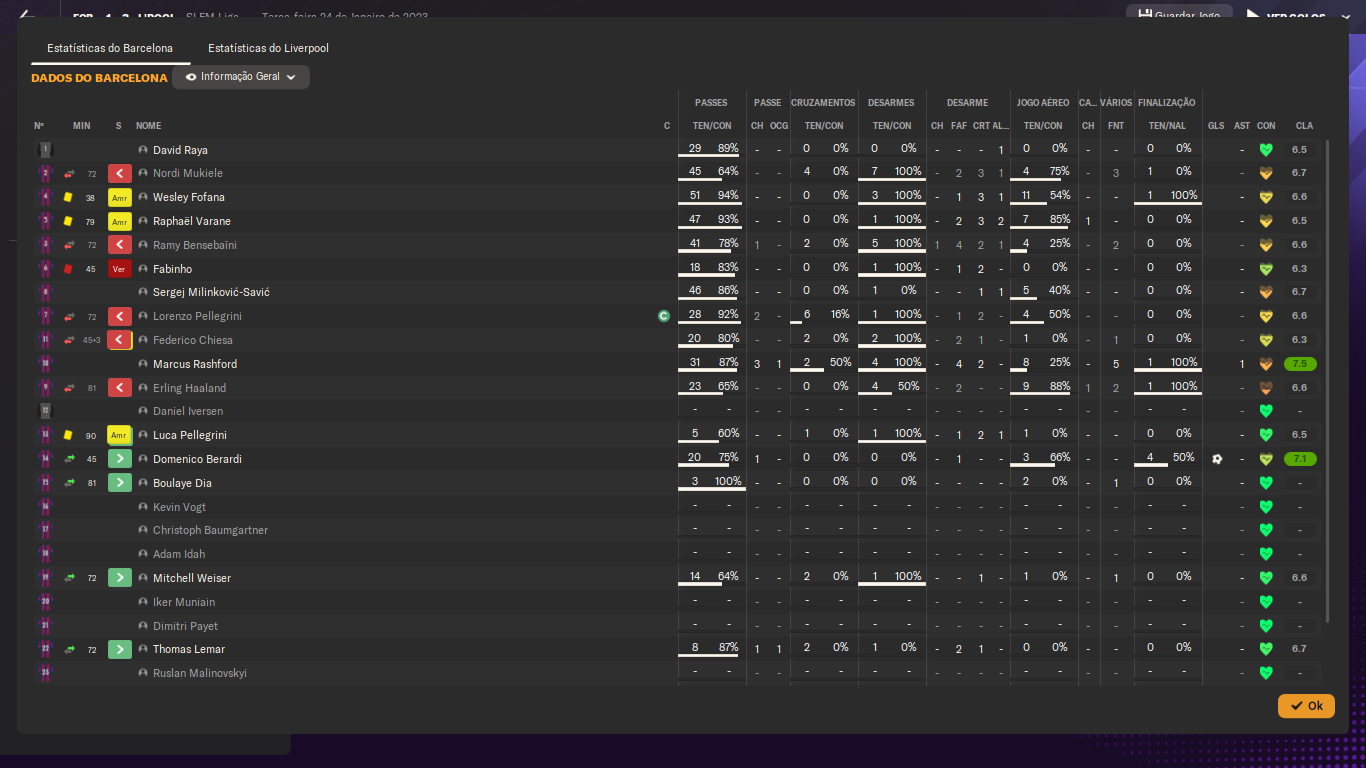This screenshot has width=1366, height=768.
Task: Click the green substituted-on arrow for Thomas Lemar
Action: (120, 649)
